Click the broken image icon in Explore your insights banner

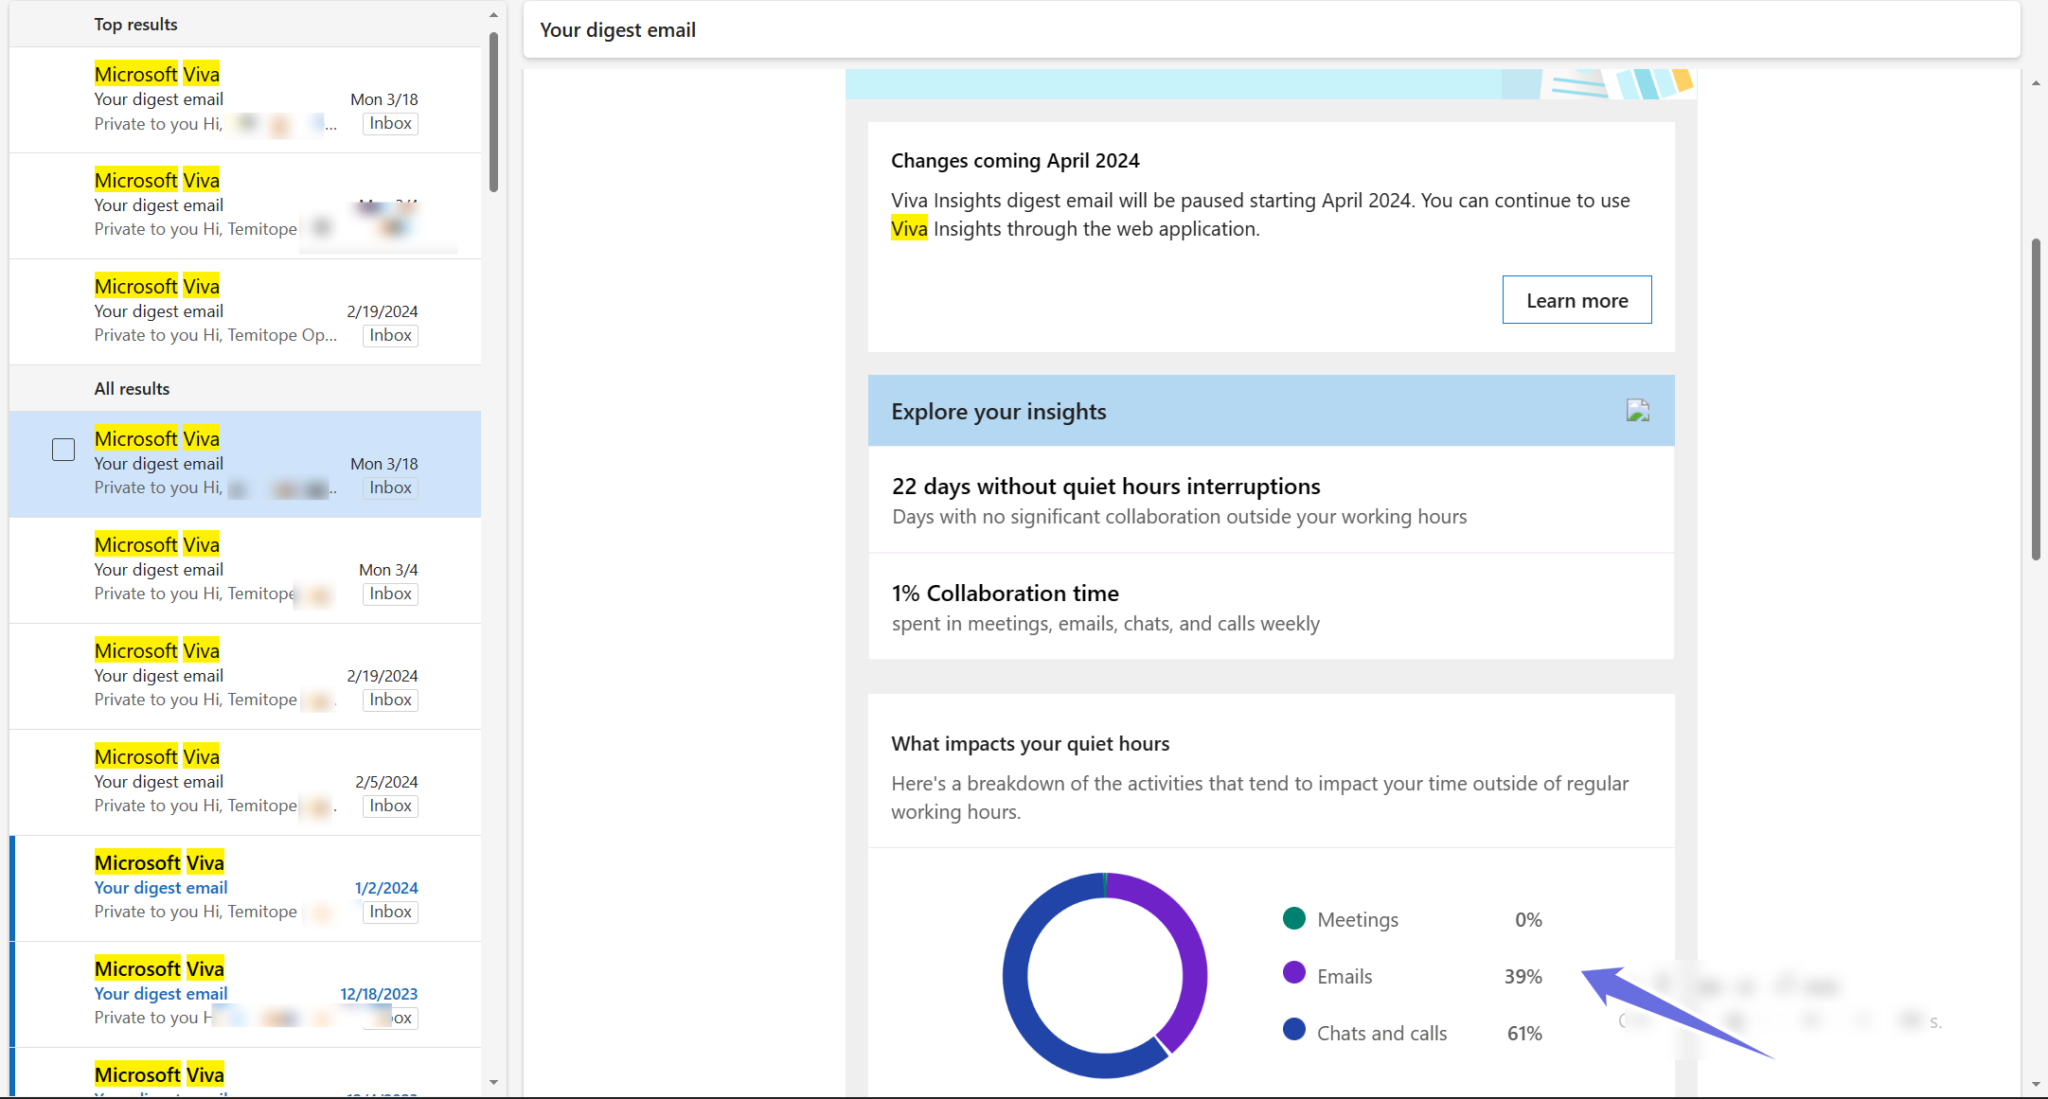(x=1636, y=410)
